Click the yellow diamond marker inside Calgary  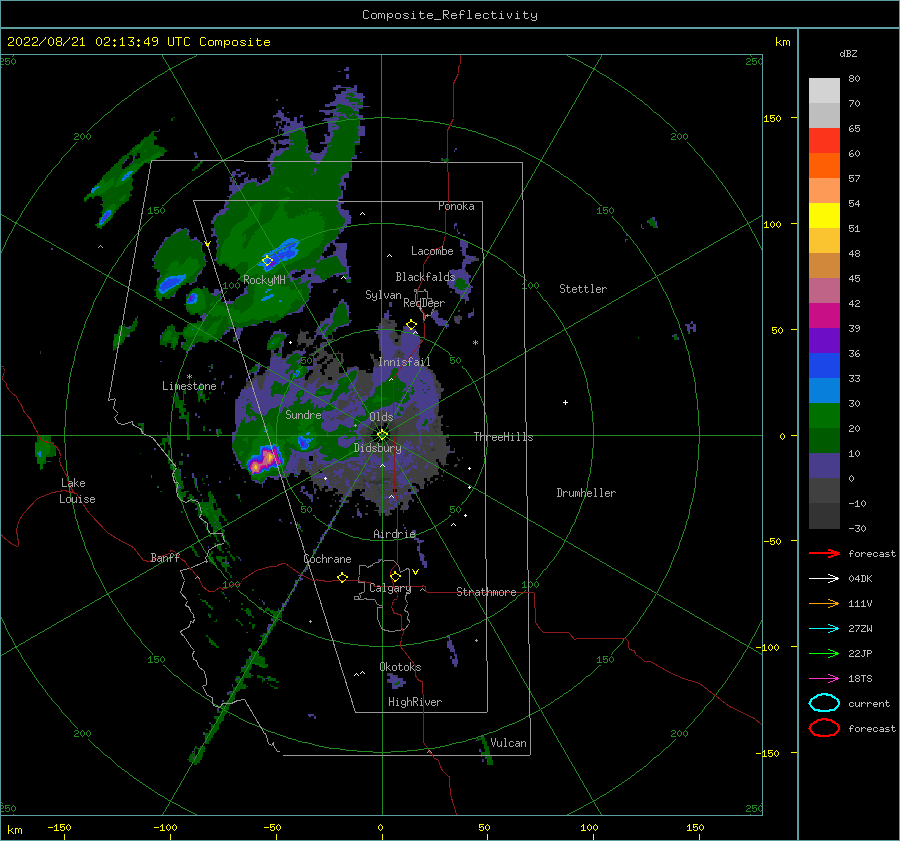coord(395,576)
